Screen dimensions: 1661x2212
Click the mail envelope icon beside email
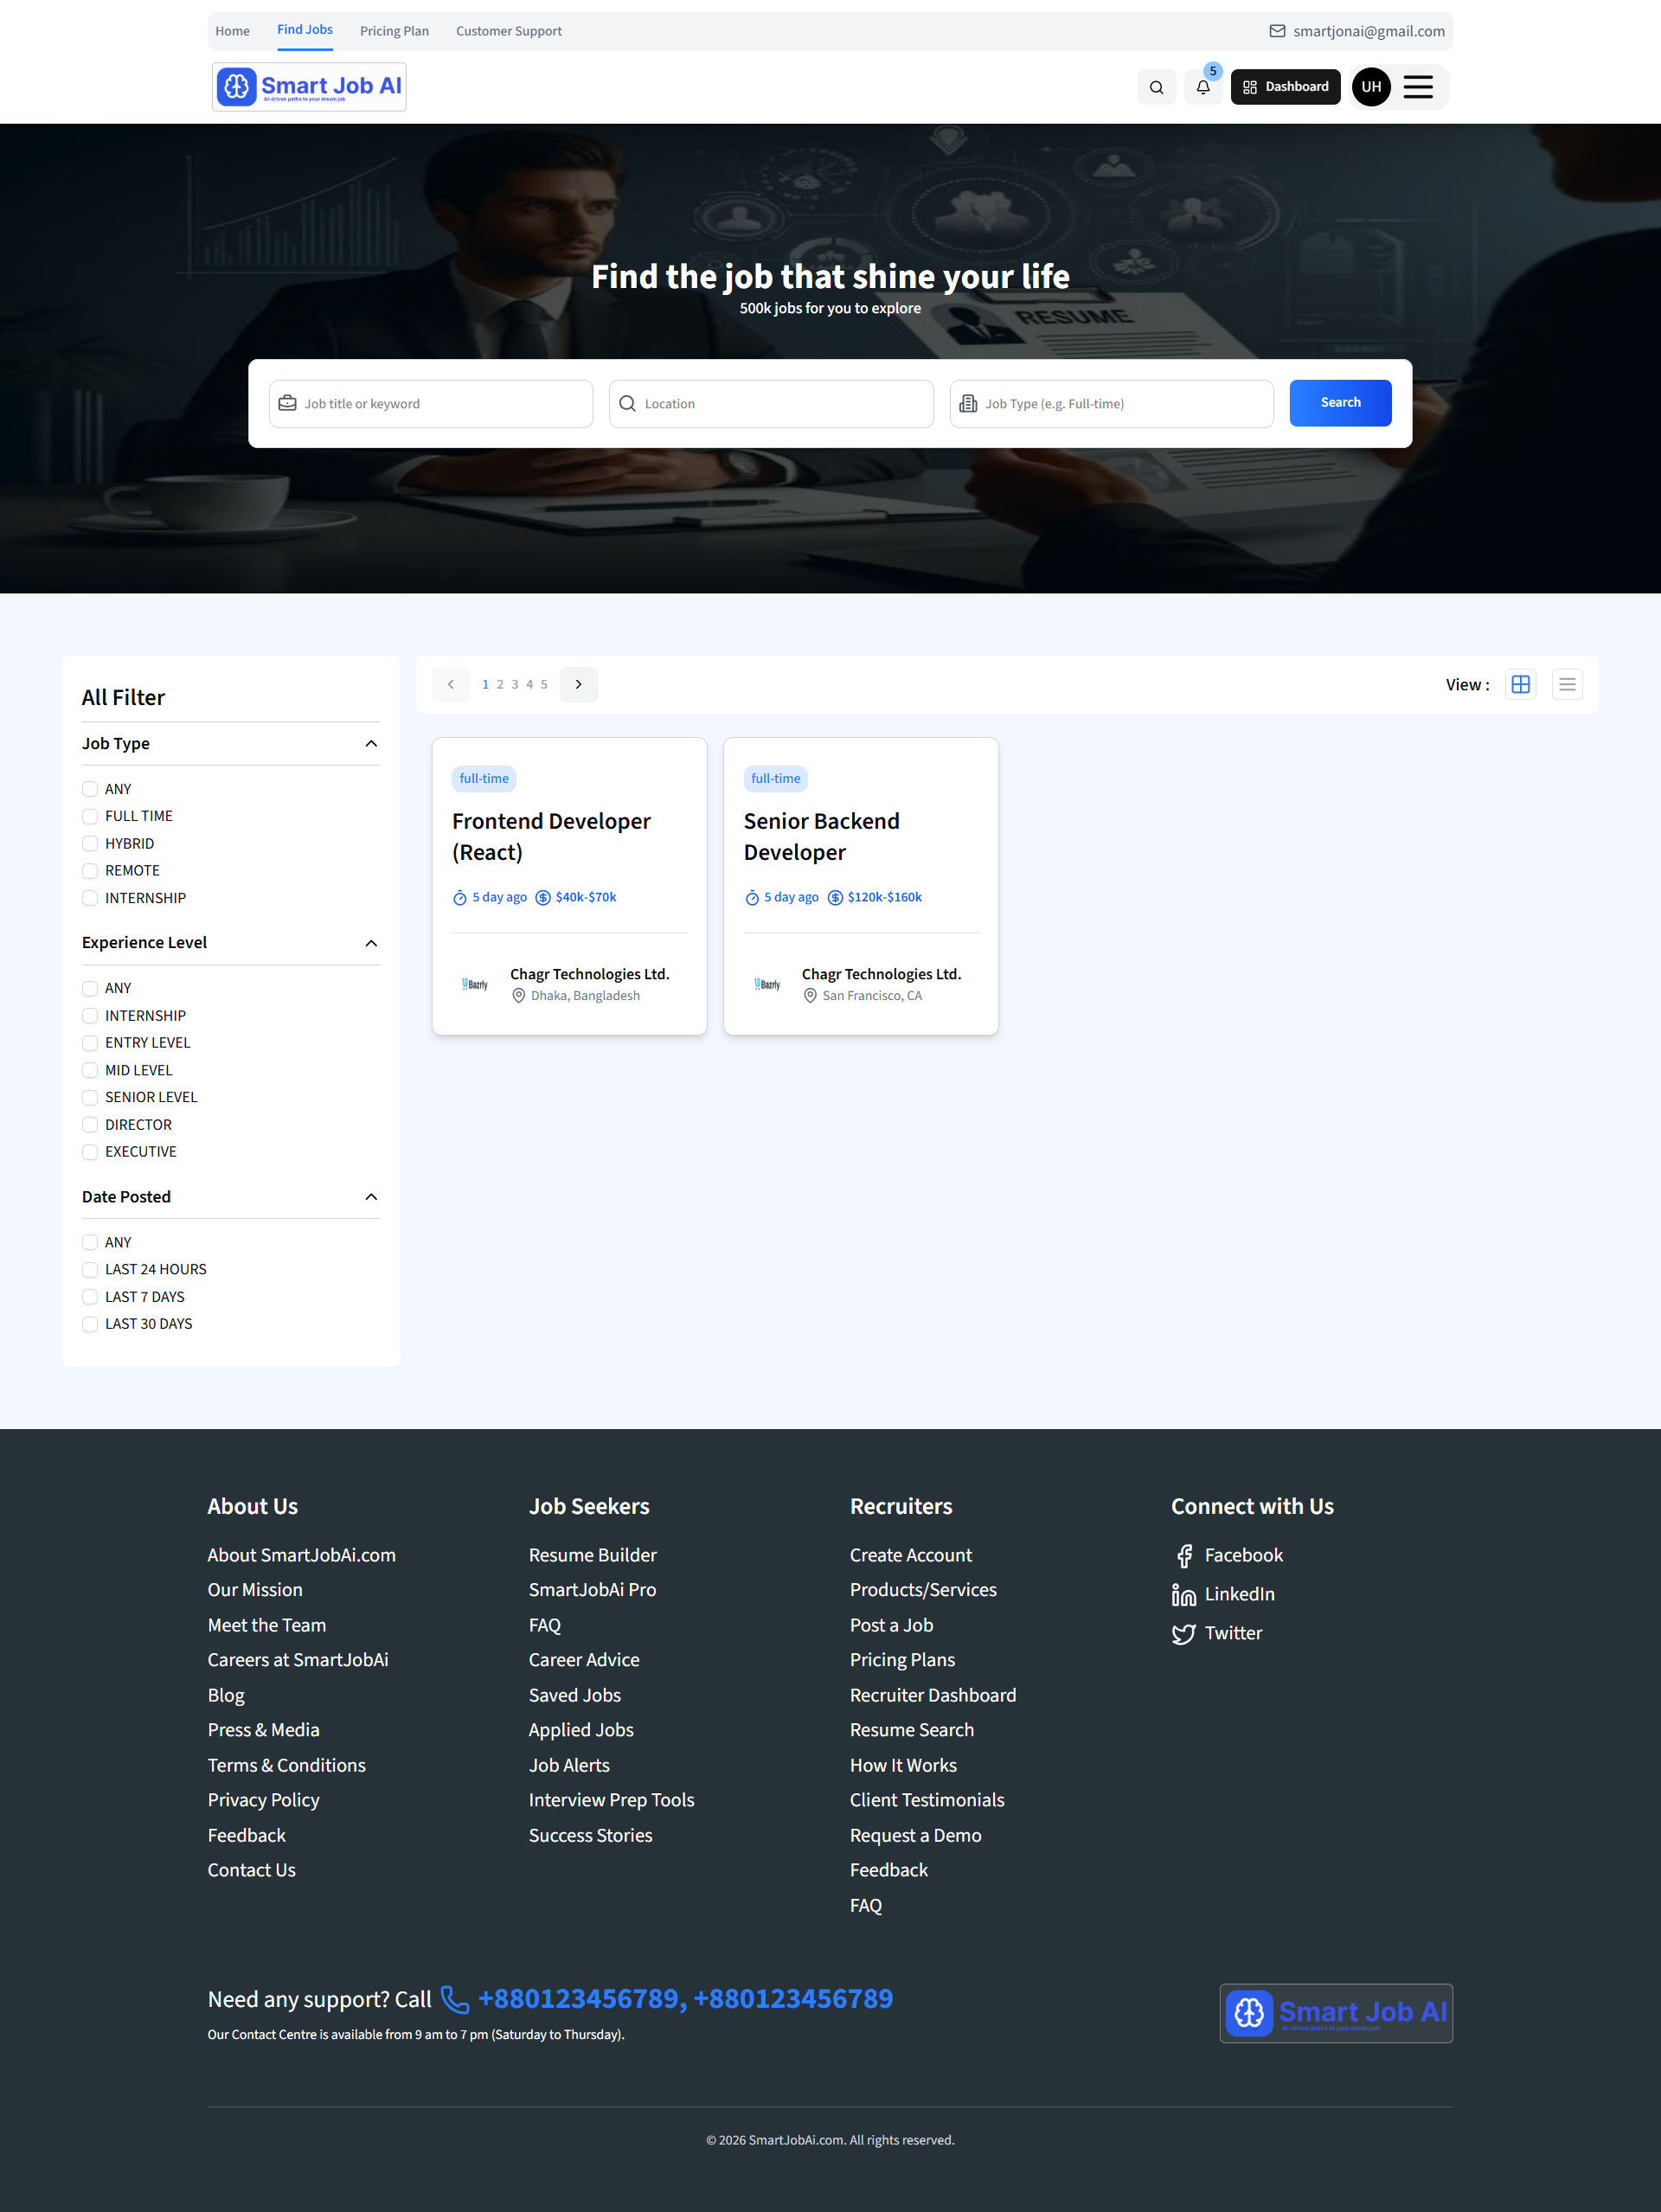pos(1277,31)
